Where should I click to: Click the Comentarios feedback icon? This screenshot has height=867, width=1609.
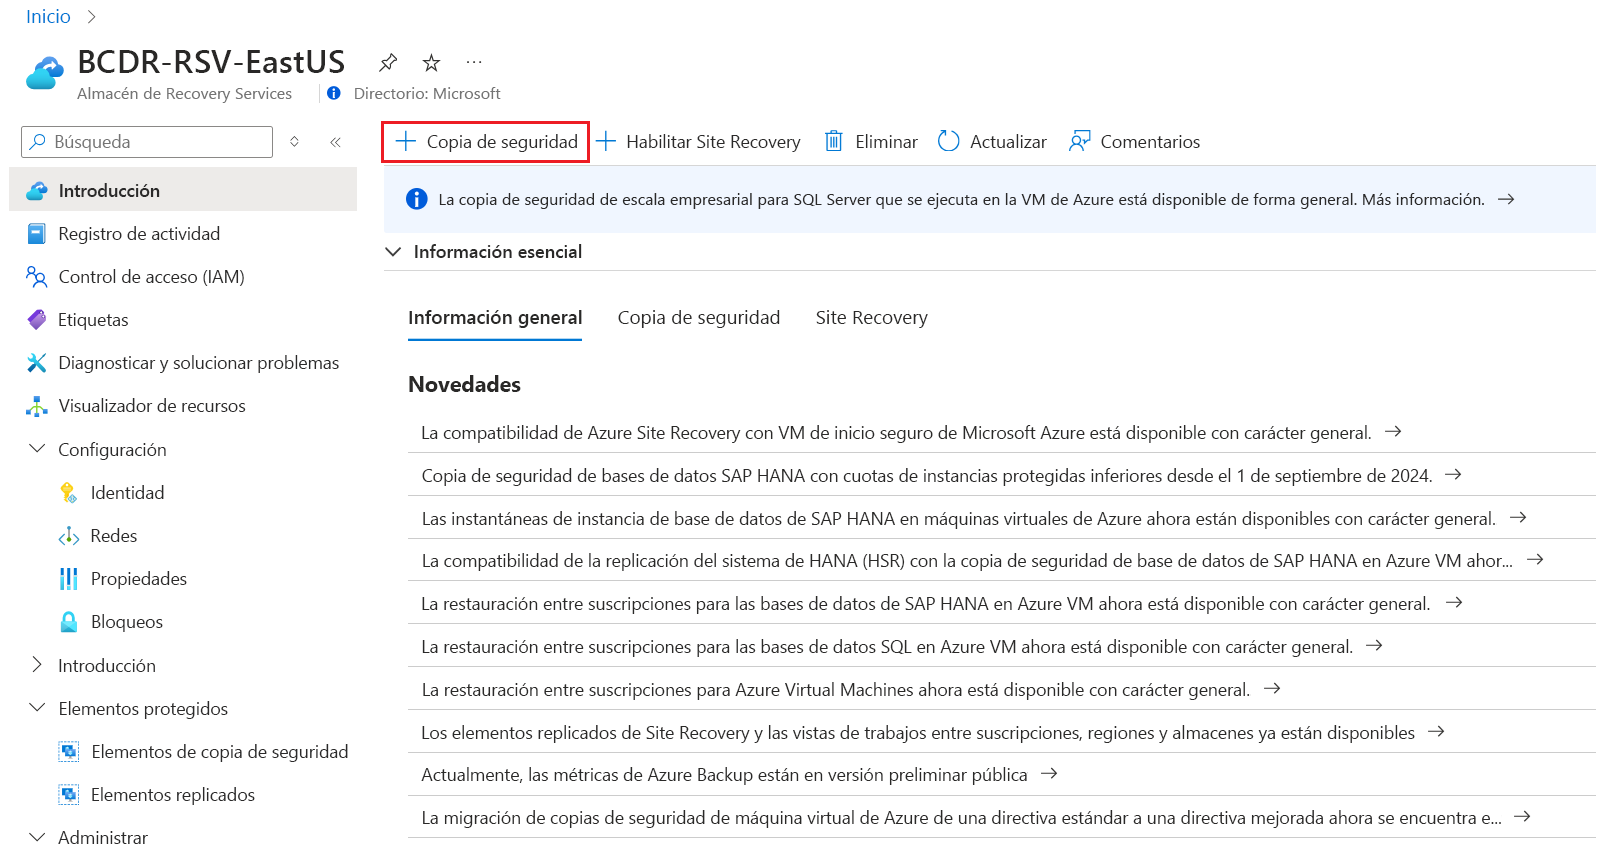pyautogui.click(x=1079, y=141)
